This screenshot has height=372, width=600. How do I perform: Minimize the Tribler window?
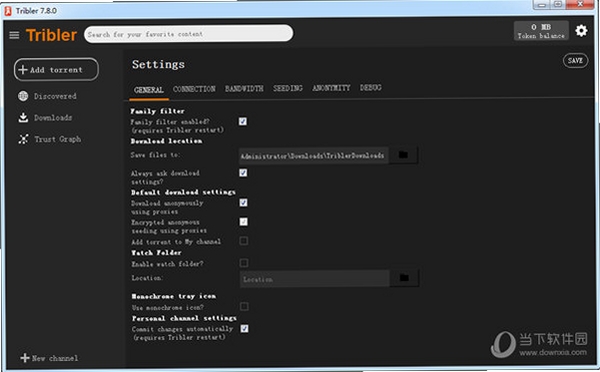tap(542, 5)
